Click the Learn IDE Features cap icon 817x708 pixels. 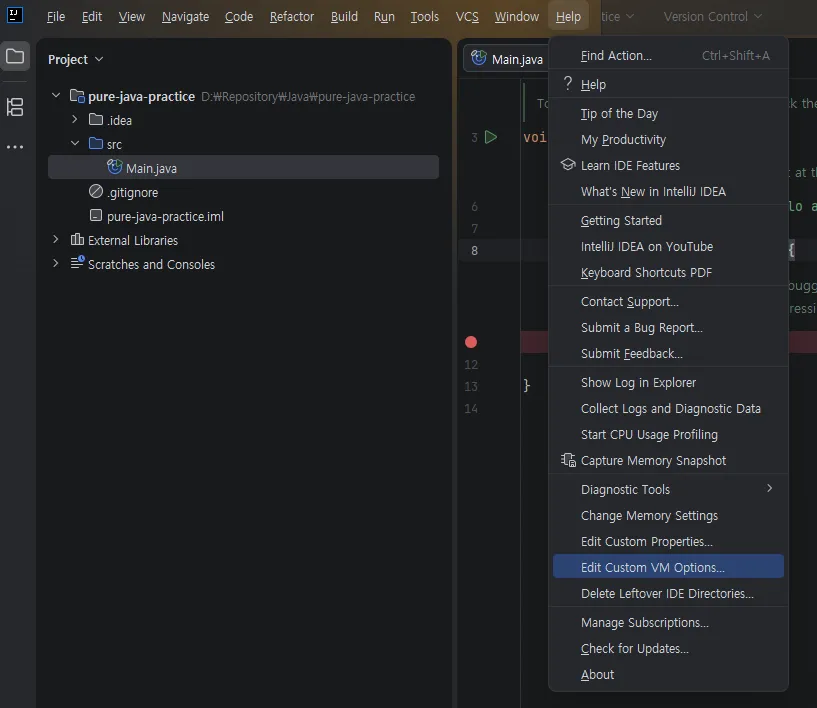pyautogui.click(x=568, y=165)
